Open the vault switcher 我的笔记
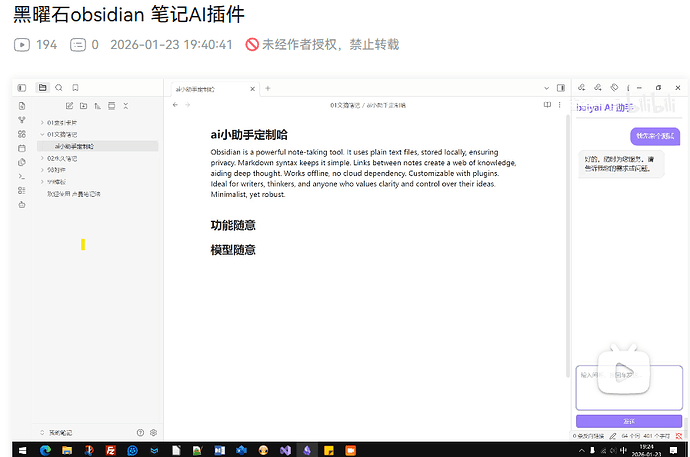The width and height of the screenshot is (690, 457). 56,433
